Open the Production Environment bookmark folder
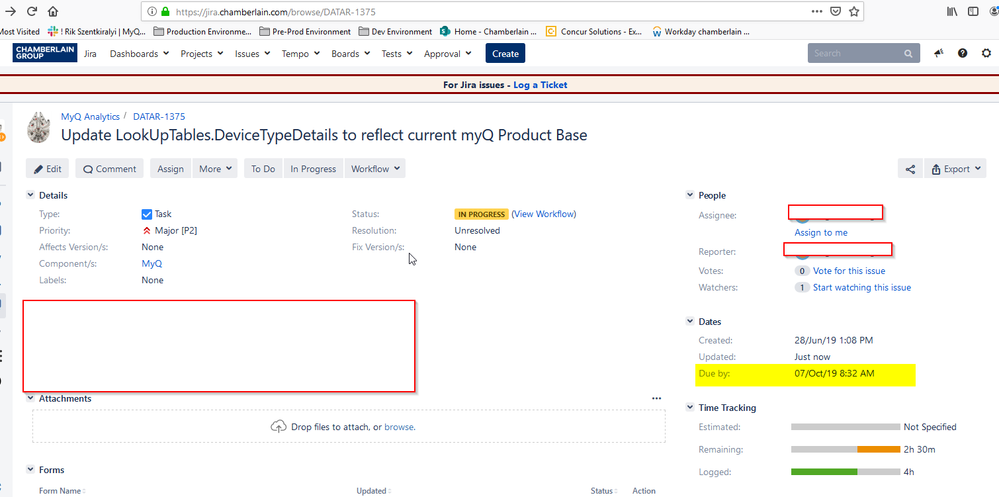Viewport: 999px width, 497px height. click(203, 31)
